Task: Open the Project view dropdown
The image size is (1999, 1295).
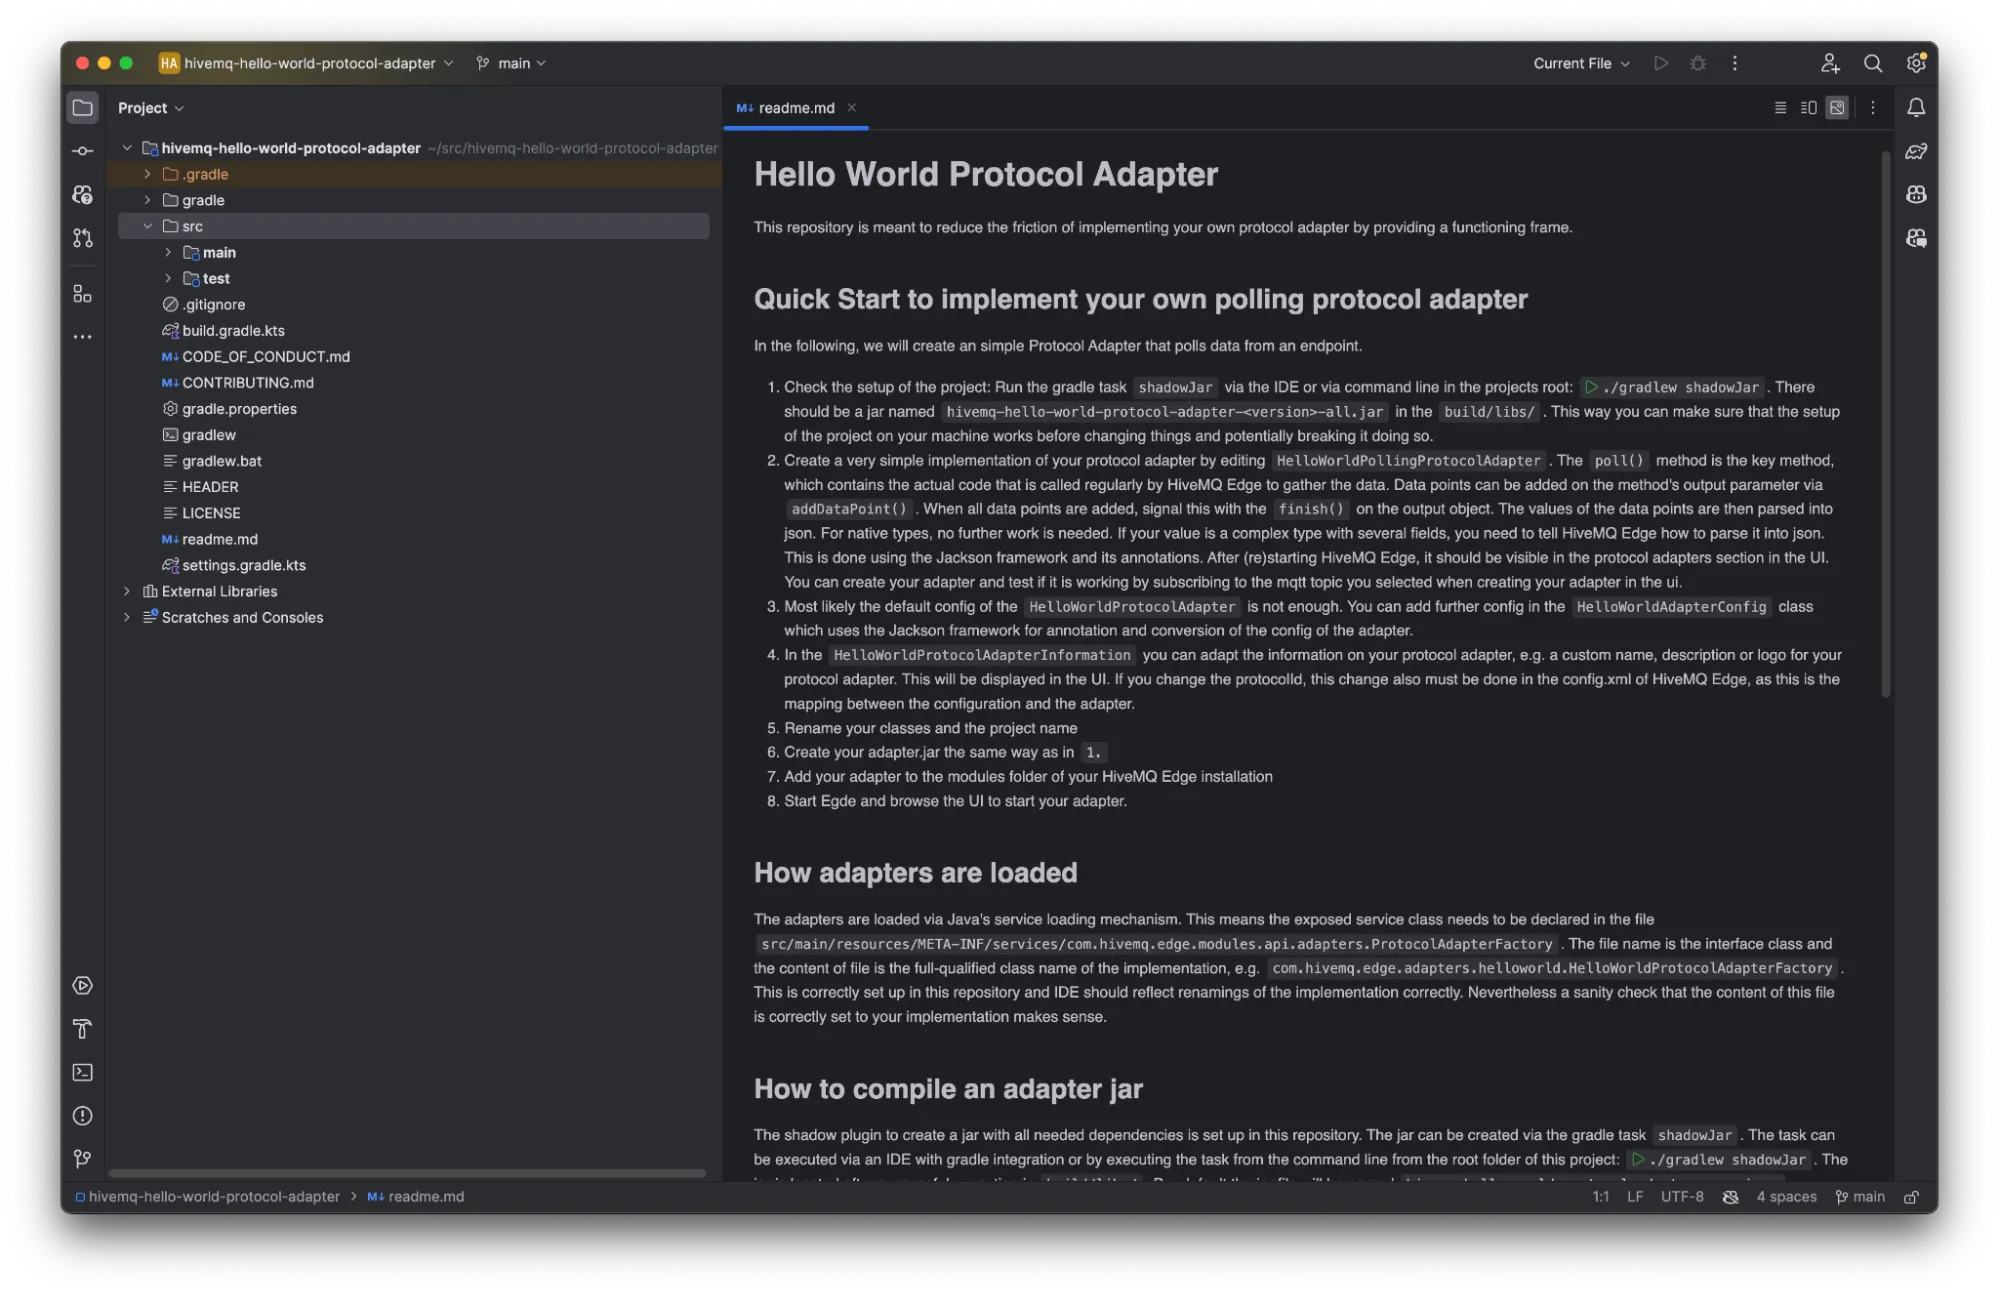Action: [151, 108]
